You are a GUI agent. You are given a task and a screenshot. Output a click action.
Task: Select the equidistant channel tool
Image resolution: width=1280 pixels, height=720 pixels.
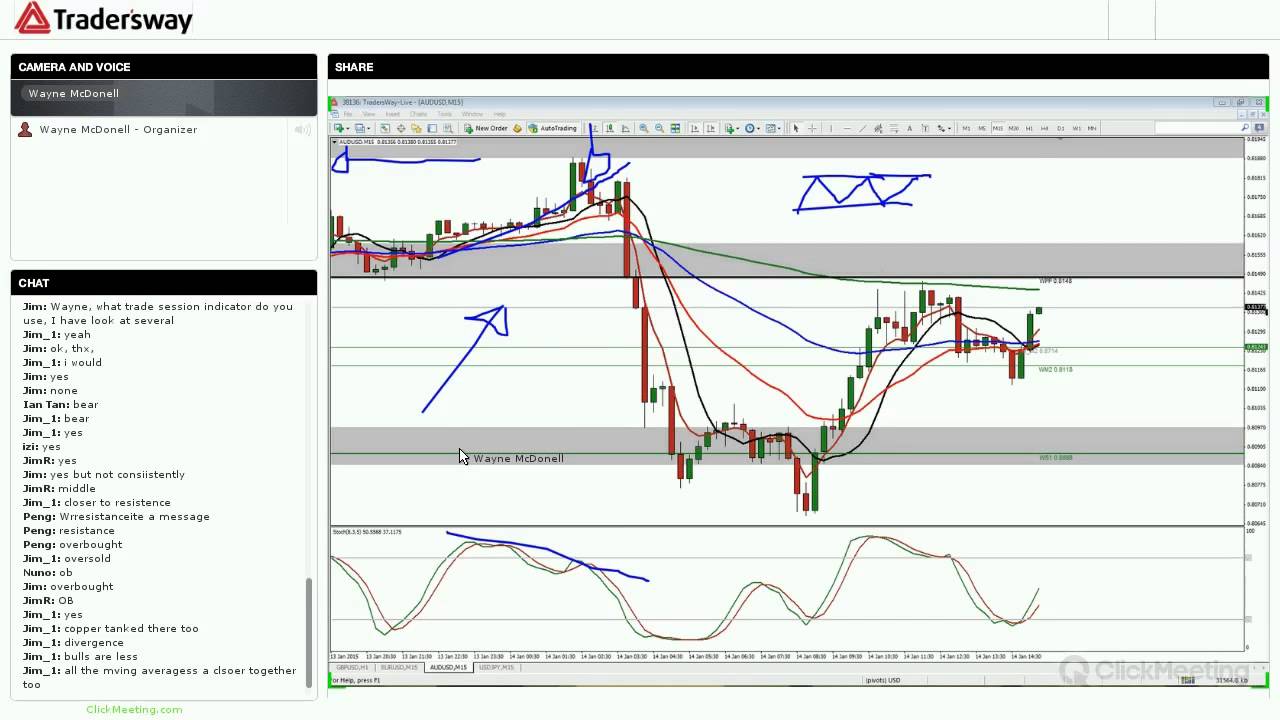pos(878,128)
